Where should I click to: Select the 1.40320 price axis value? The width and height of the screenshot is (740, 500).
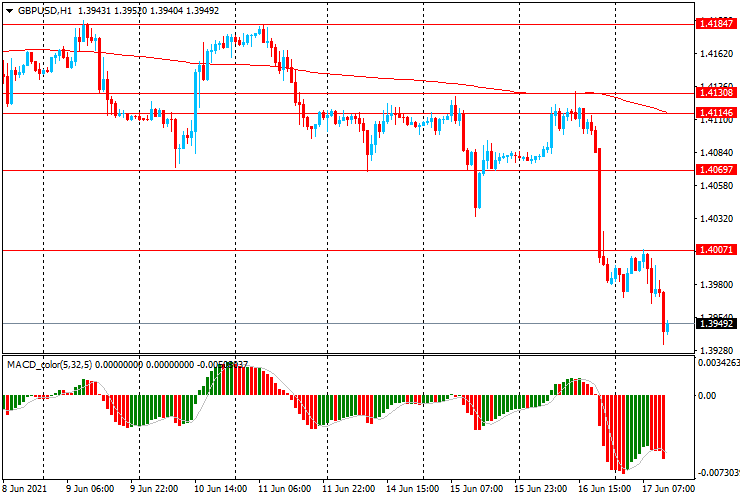click(716, 219)
